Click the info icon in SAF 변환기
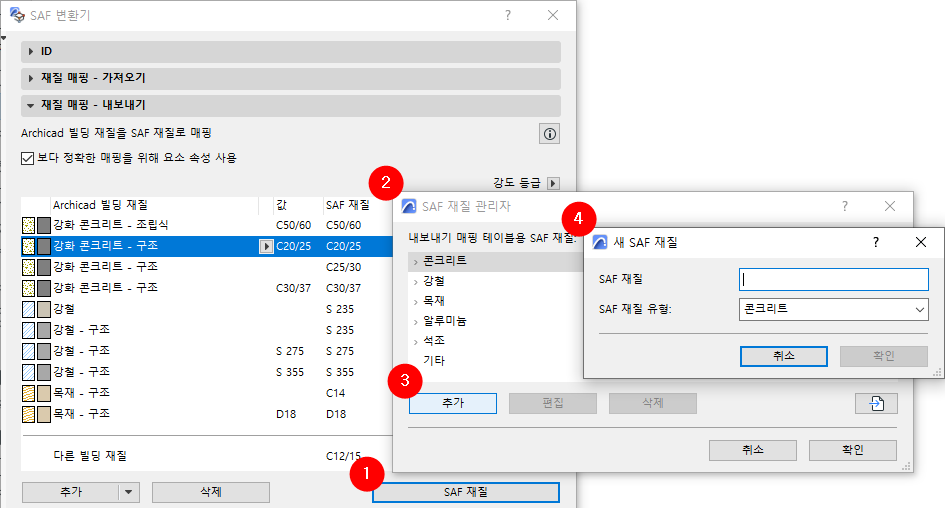Viewport: 945px width, 508px height. pos(549,134)
